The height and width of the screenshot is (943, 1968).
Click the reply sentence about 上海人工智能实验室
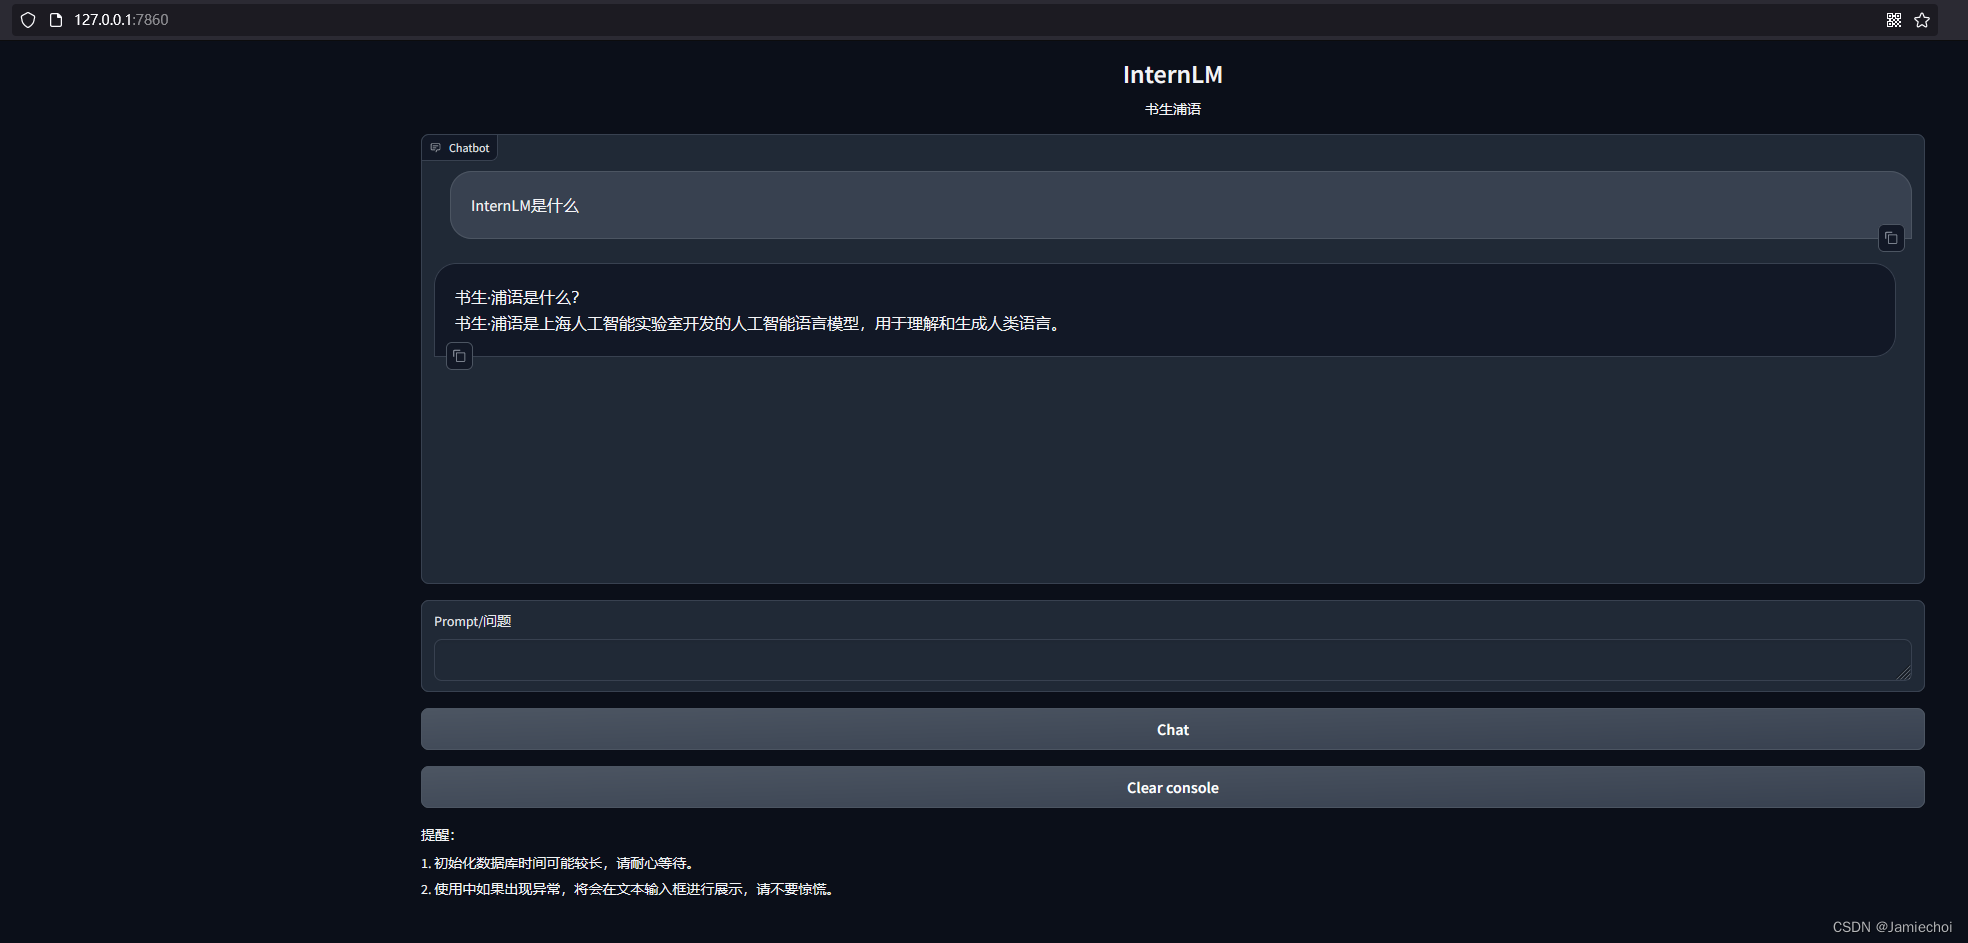coord(760,323)
